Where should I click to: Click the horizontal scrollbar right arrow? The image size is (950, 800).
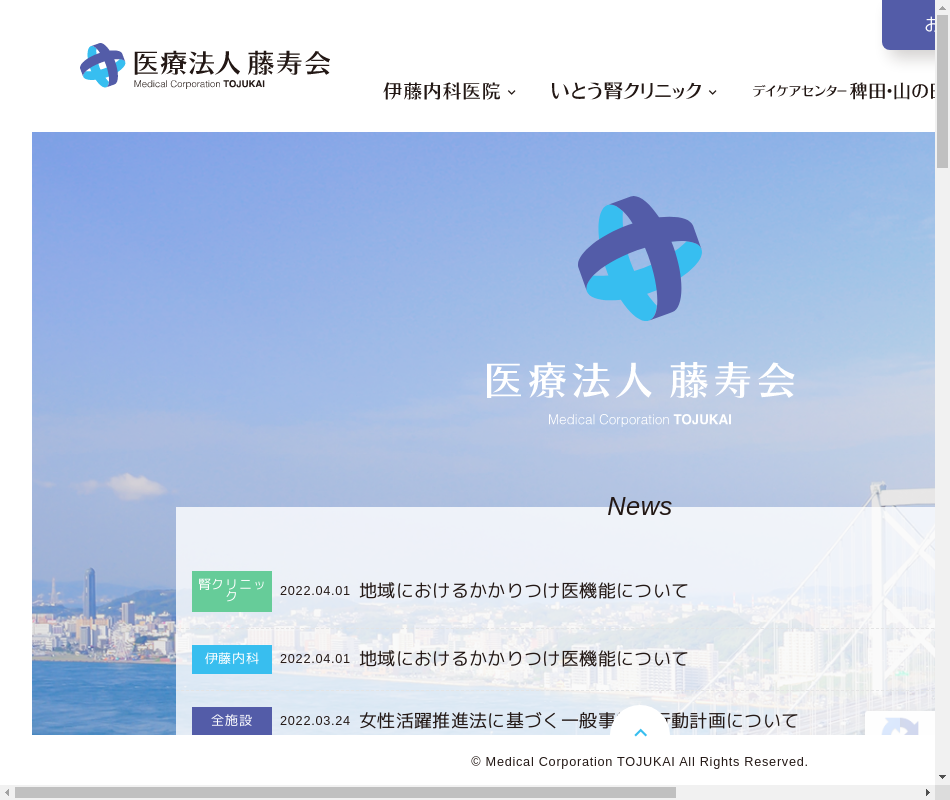(926, 792)
